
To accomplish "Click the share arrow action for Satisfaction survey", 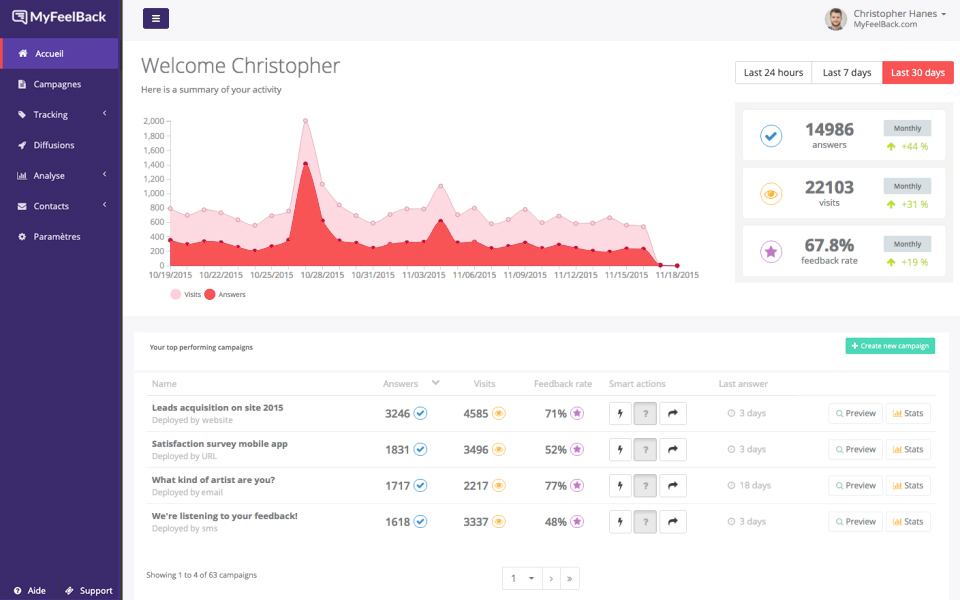I will click(672, 449).
